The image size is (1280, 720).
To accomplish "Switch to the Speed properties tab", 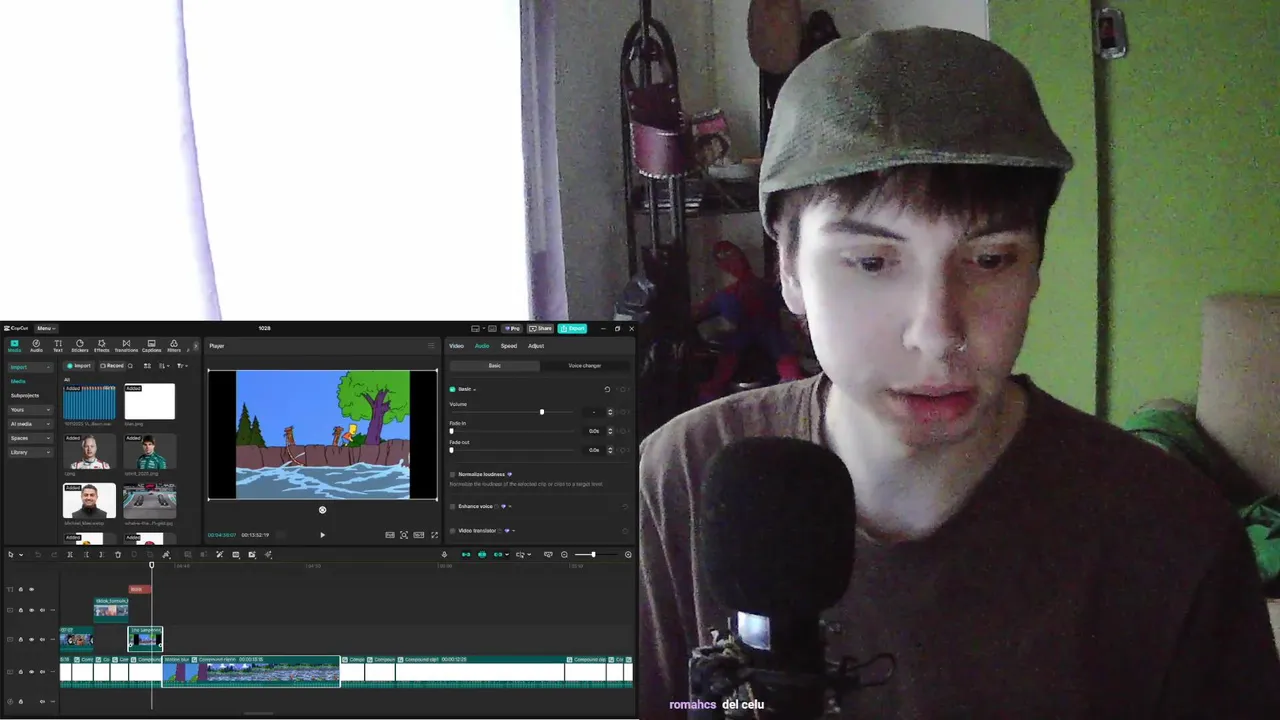I will coord(509,346).
